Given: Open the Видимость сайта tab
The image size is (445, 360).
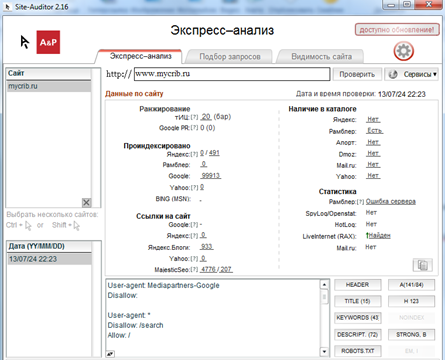Looking at the screenshot, I should [321, 57].
